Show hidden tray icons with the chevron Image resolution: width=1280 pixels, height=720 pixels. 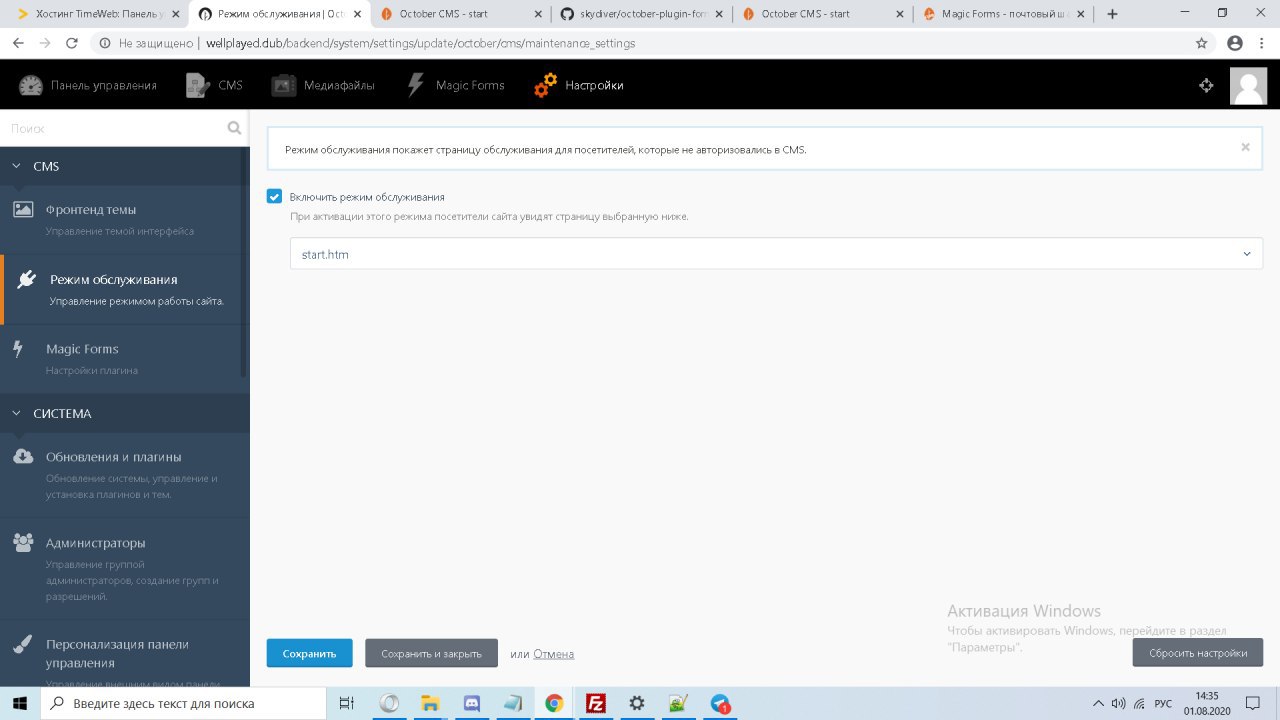pos(1098,703)
